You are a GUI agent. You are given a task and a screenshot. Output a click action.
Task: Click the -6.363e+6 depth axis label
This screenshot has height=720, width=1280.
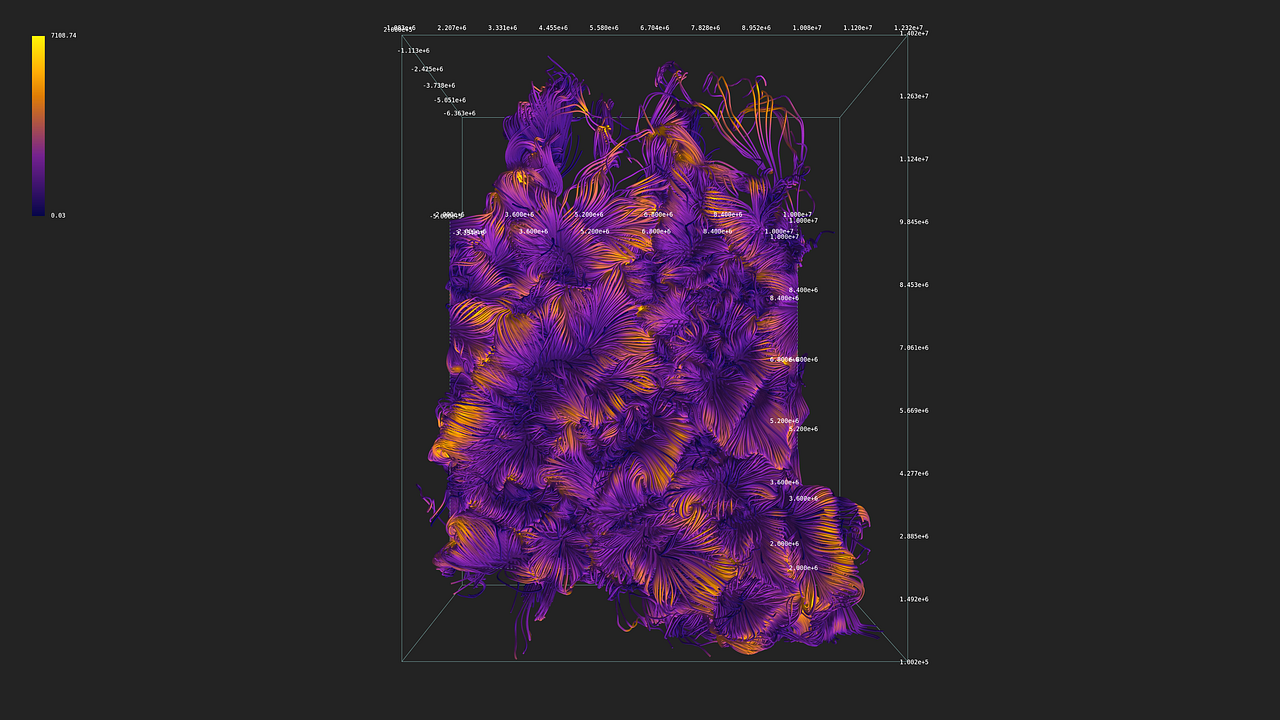457,114
